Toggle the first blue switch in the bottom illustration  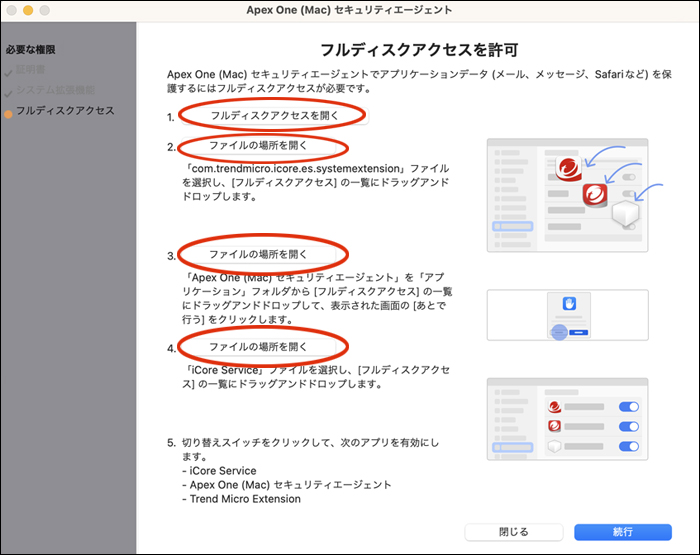click(x=628, y=407)
